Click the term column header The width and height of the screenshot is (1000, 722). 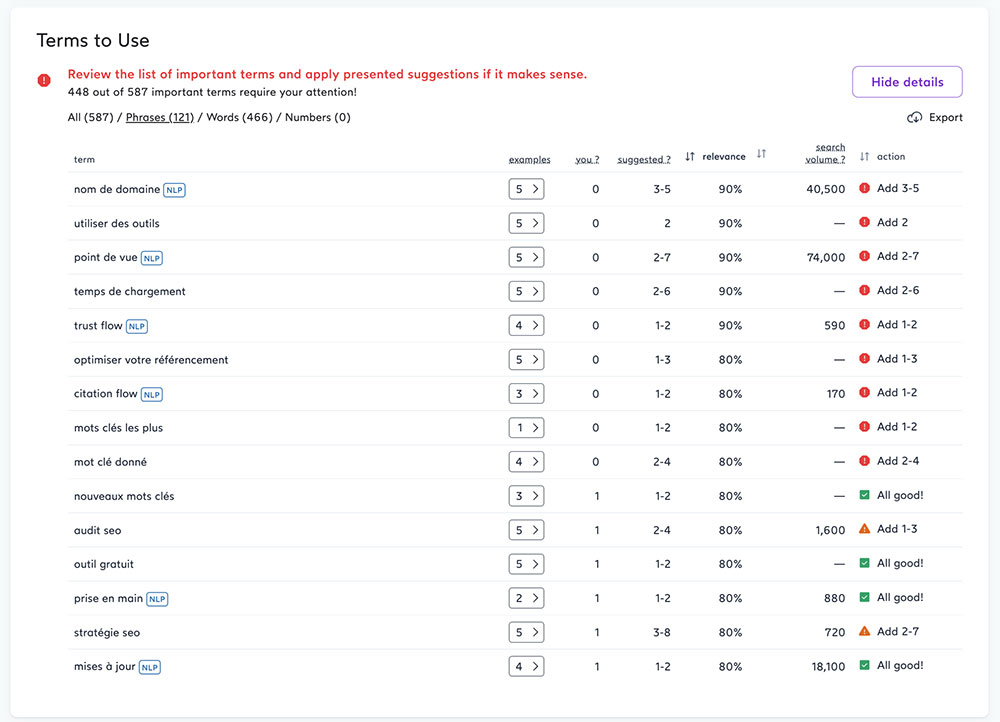tap(84, 159)
